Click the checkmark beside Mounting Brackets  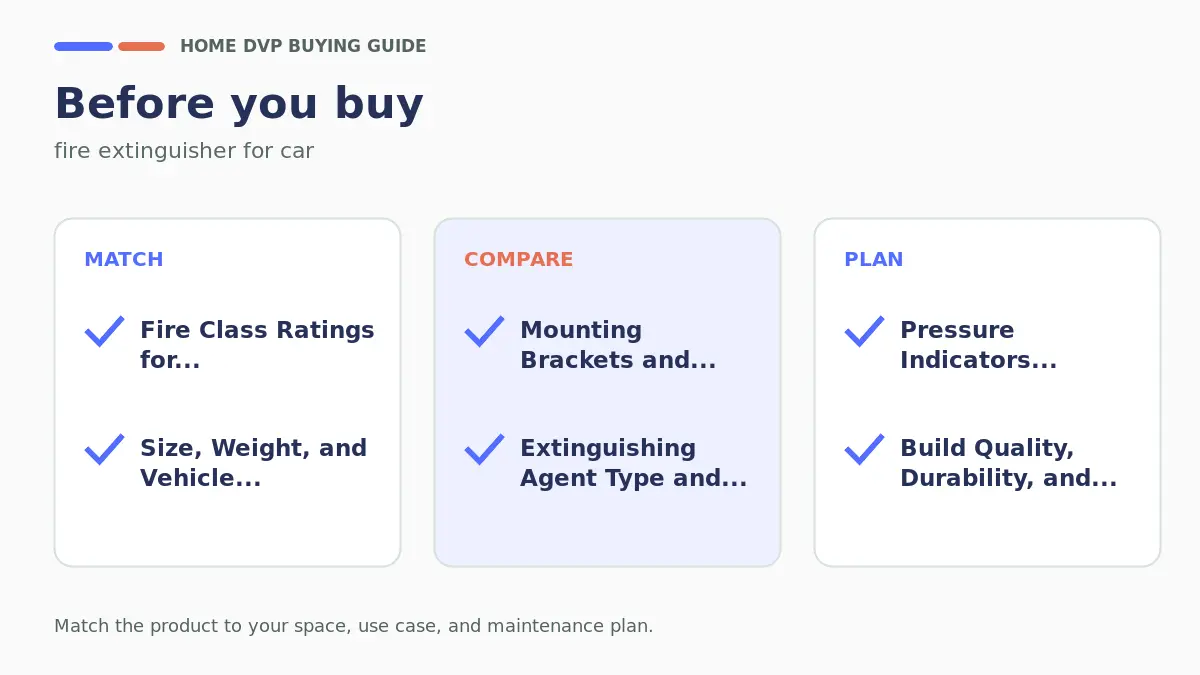pyautogui.click(x=484, y=331)
